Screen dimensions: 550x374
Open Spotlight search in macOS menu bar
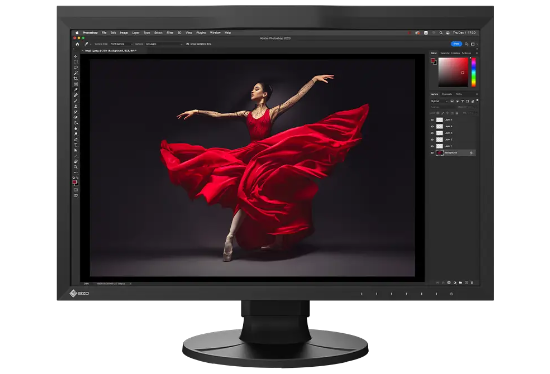point(441,33)
